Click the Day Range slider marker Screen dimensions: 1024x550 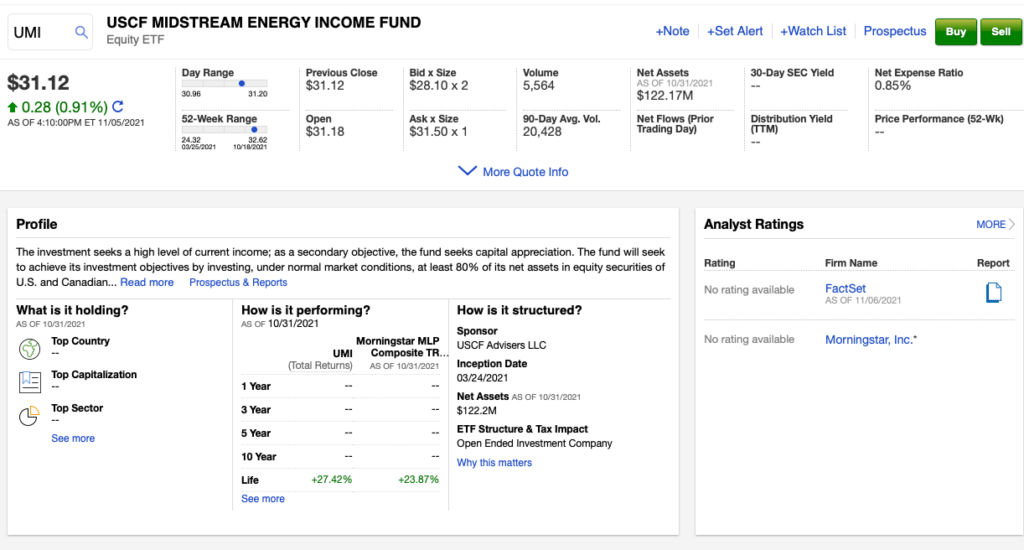click(245, 83)
